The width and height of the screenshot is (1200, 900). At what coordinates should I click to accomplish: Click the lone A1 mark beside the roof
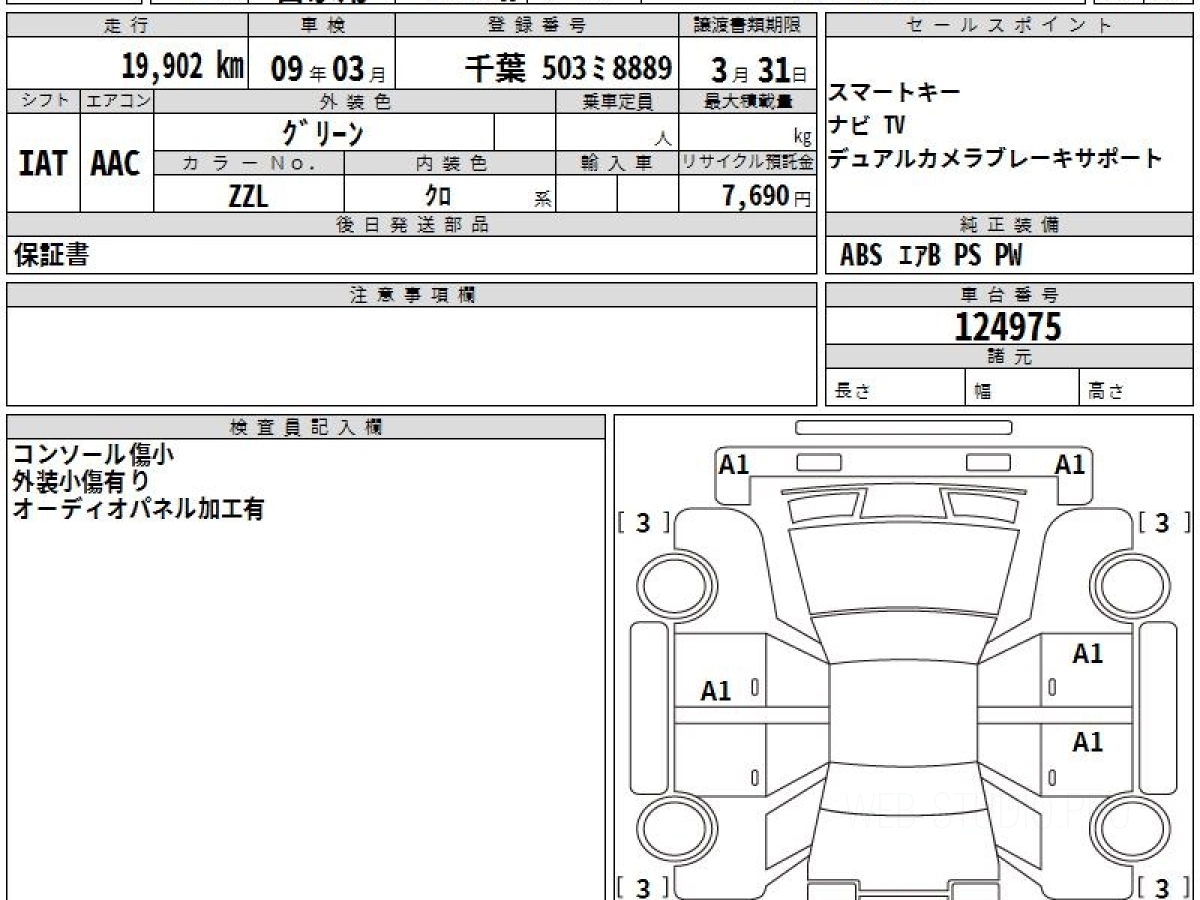click(x=716, y=691)
